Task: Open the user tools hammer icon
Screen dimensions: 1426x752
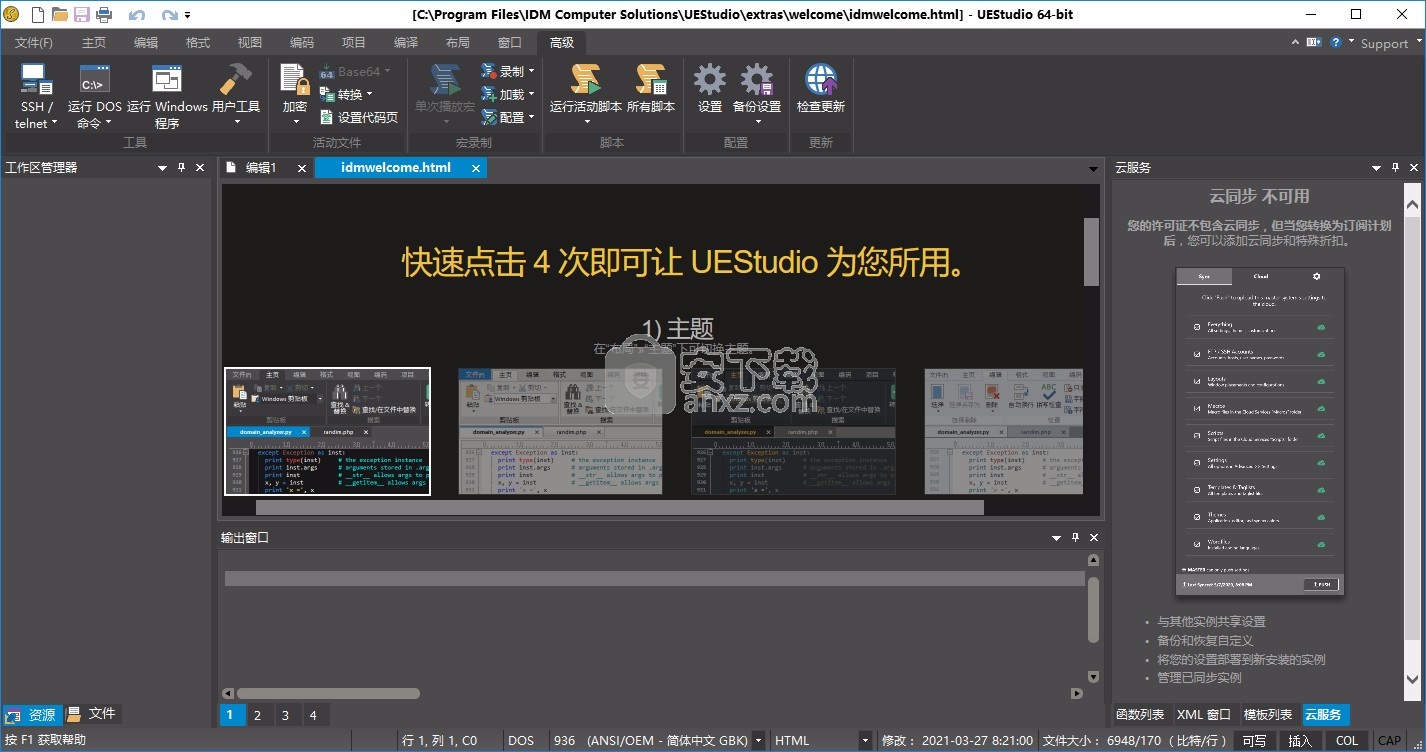Action: click(237, 97)
